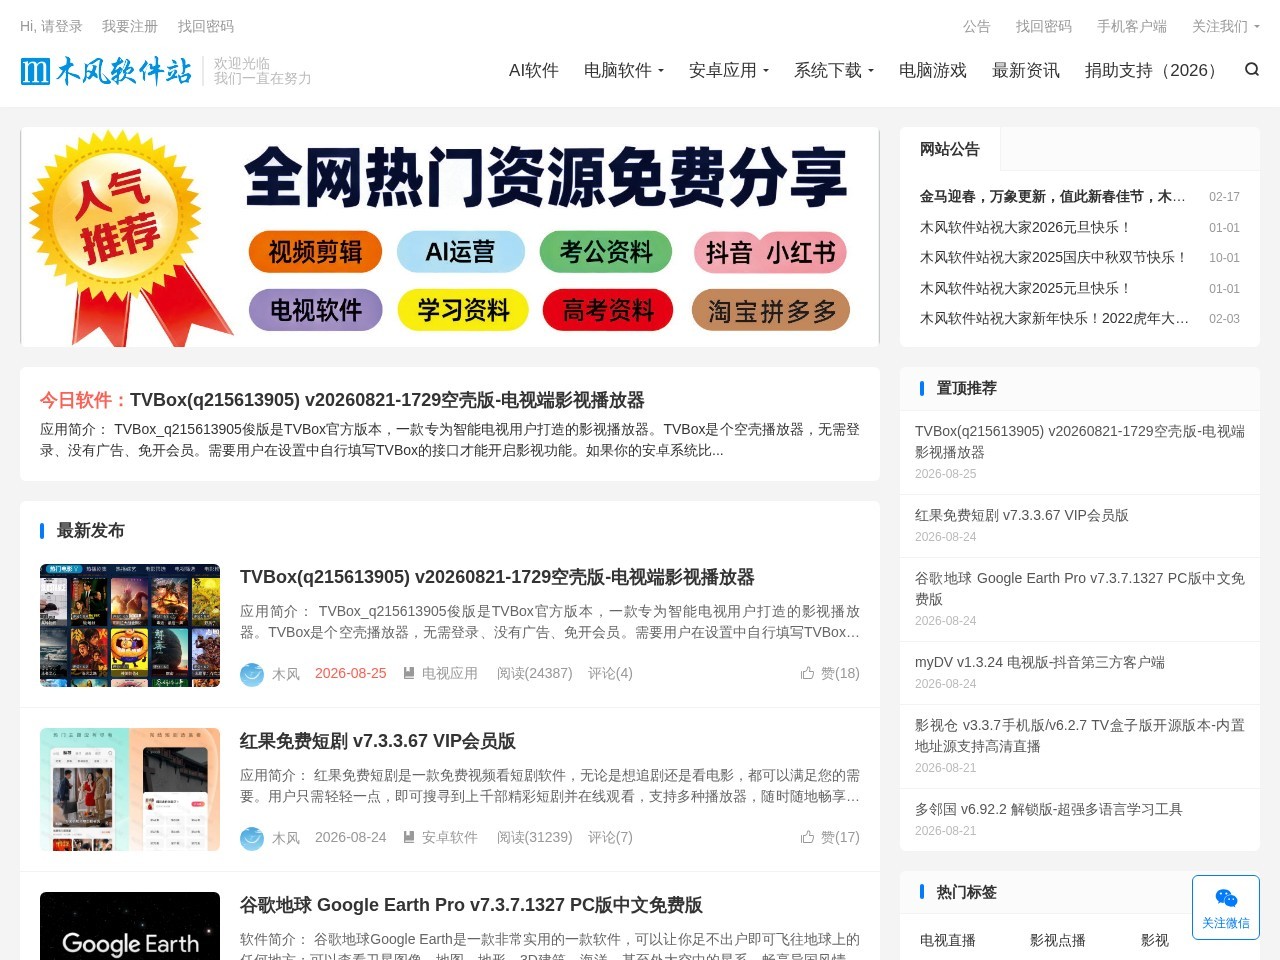The width and height of the screenshot is (1280, 960).
Task: Open 最新资讯 navigation item
Action: click(x=1026, y=70)
